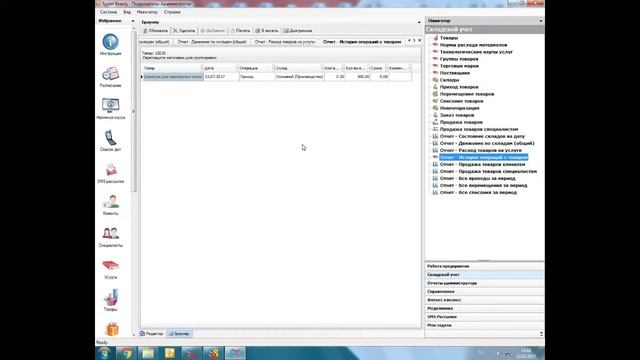Viewport: 640px width, 360px height.
Task: Open the Отчеты администратора navigator section
Action: click(484, 283)
